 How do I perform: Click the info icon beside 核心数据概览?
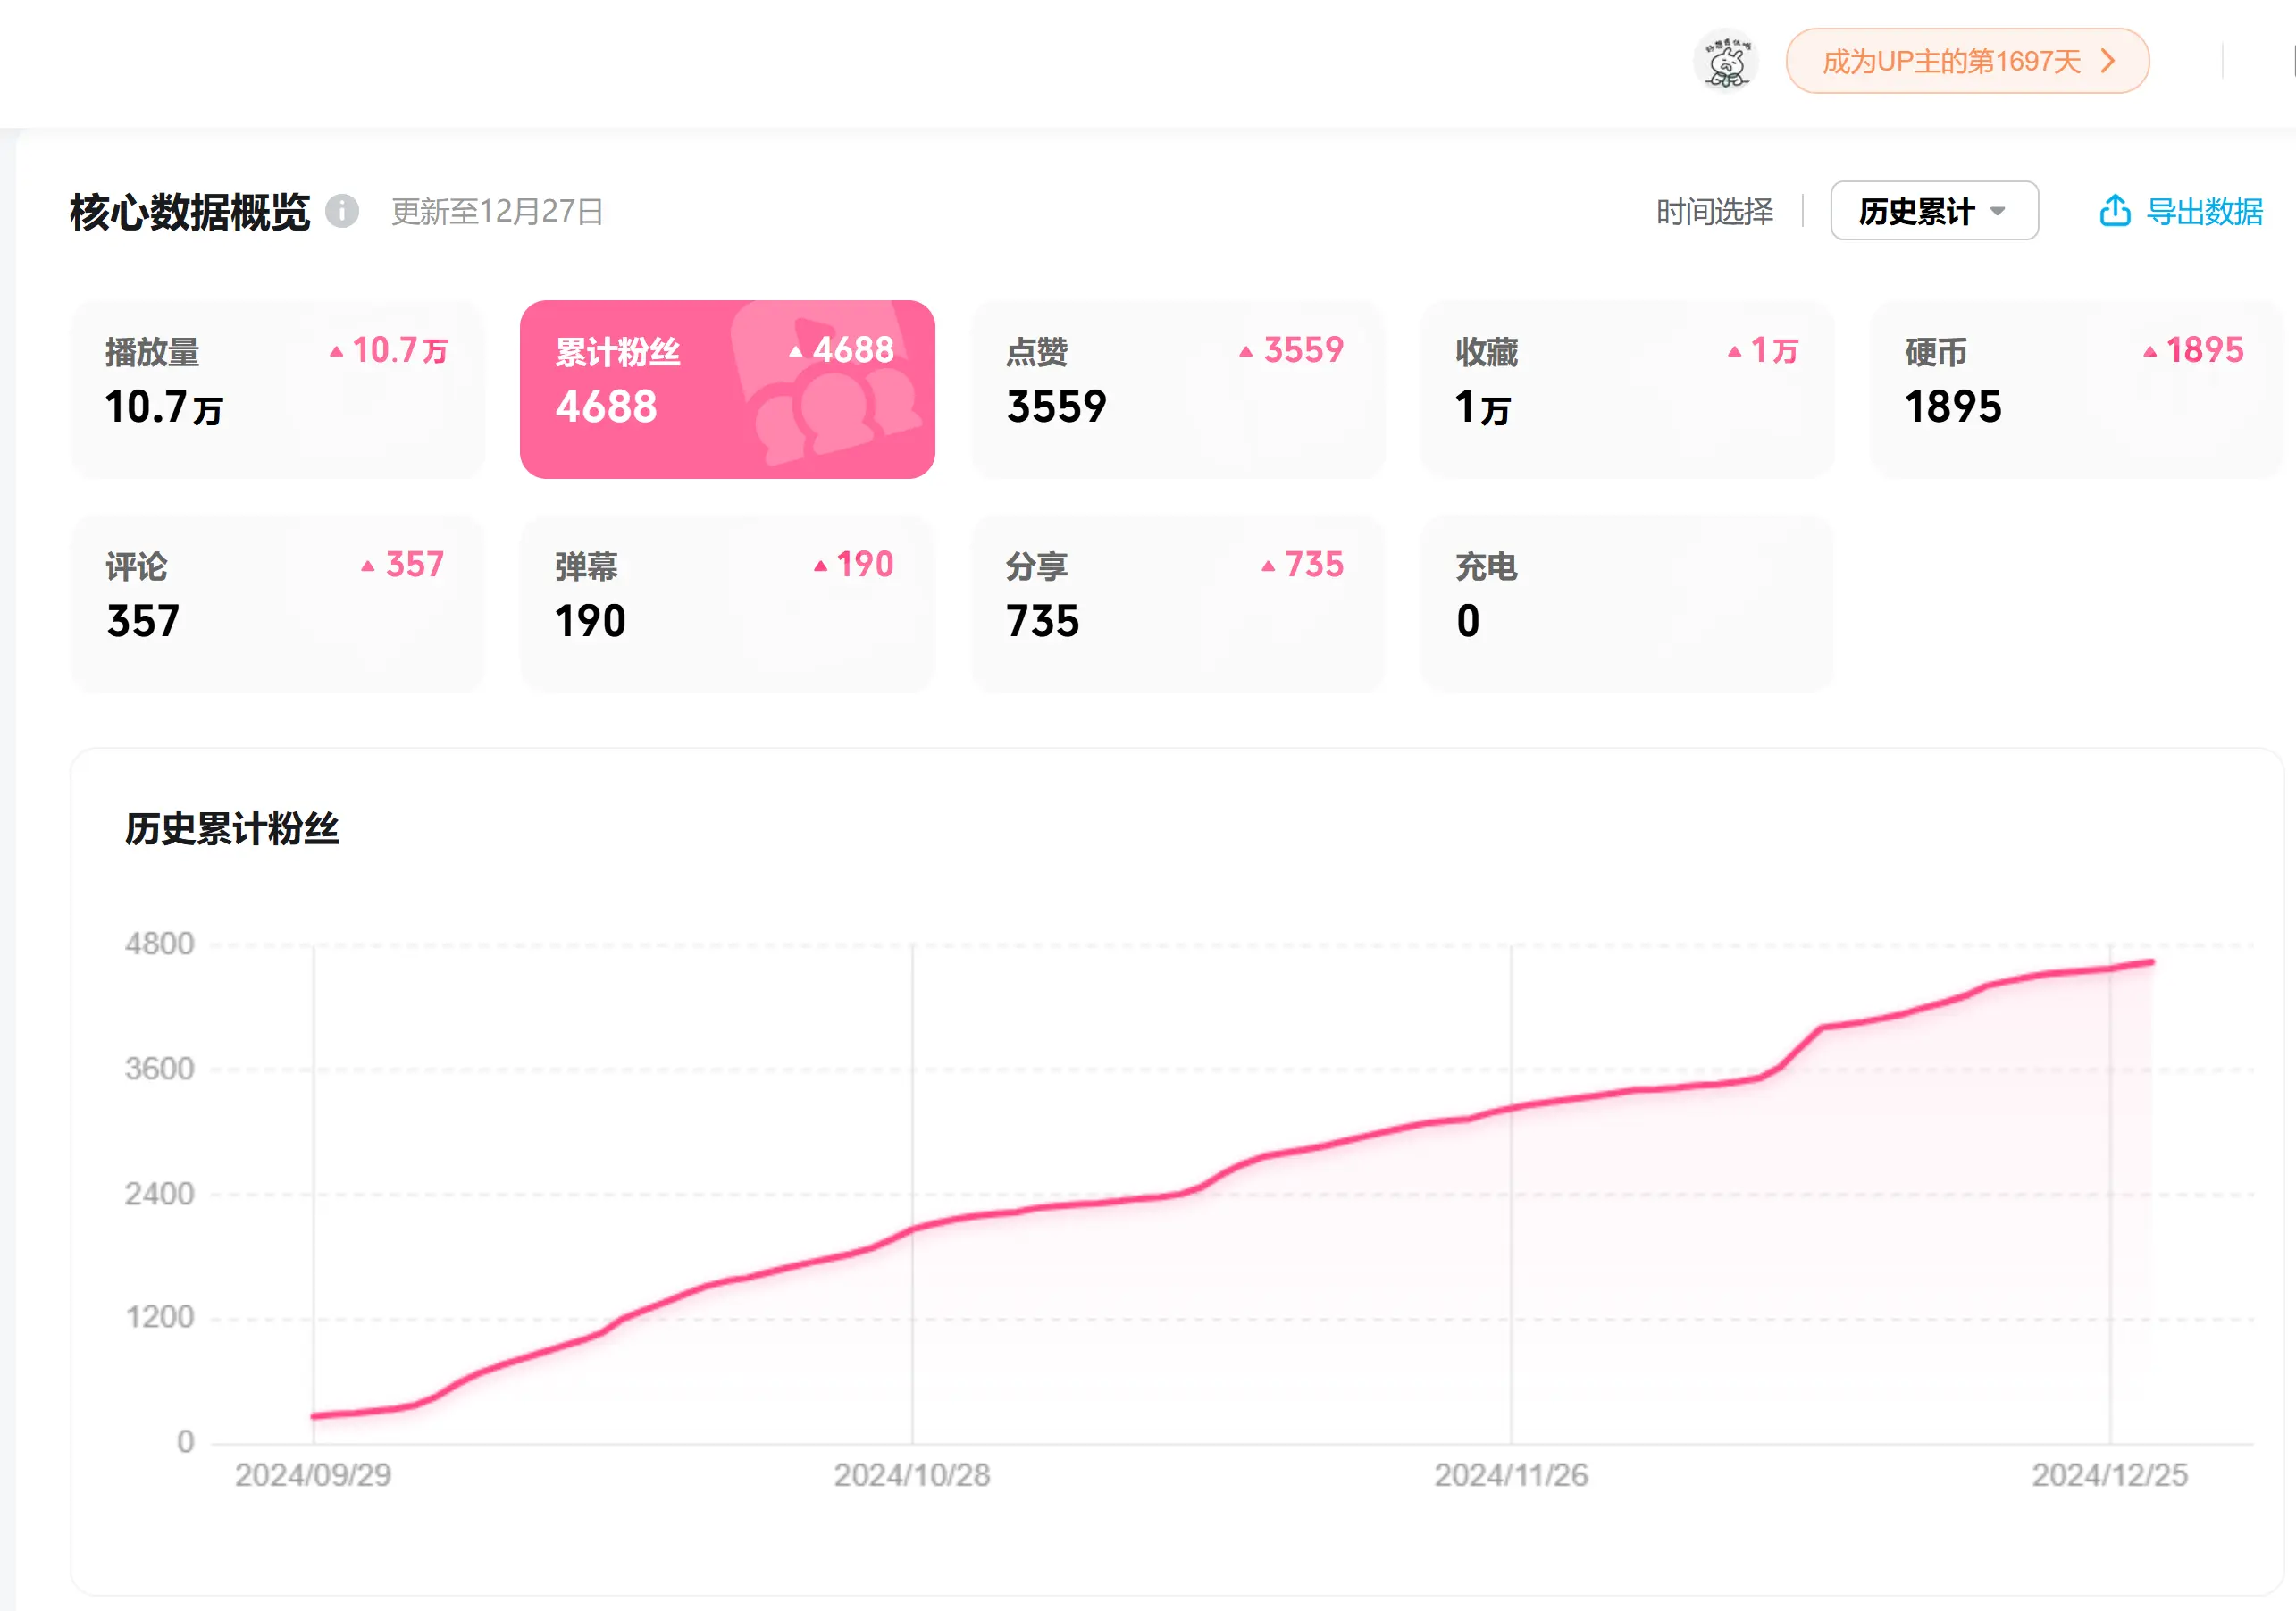(x=342, y=211)
